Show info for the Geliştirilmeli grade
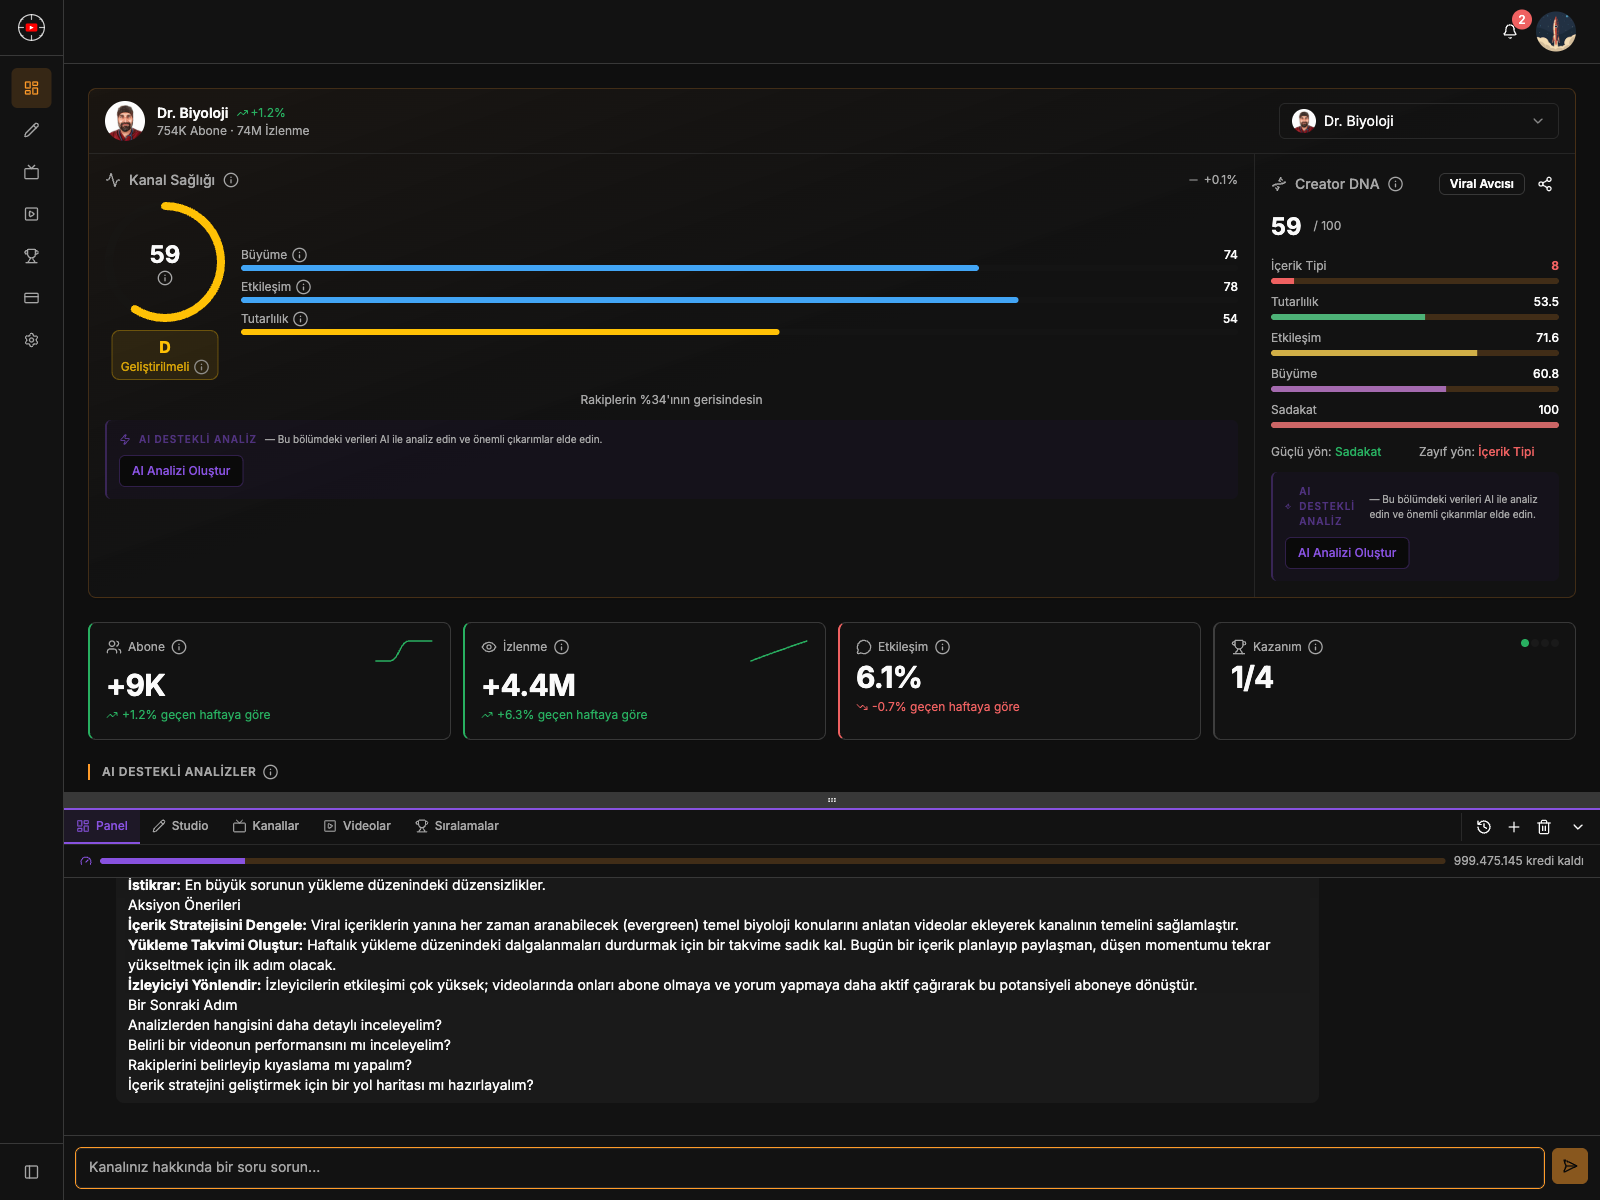Image resolution: width=1600 pixels, height=1200 pixels. tap(201, 367)
